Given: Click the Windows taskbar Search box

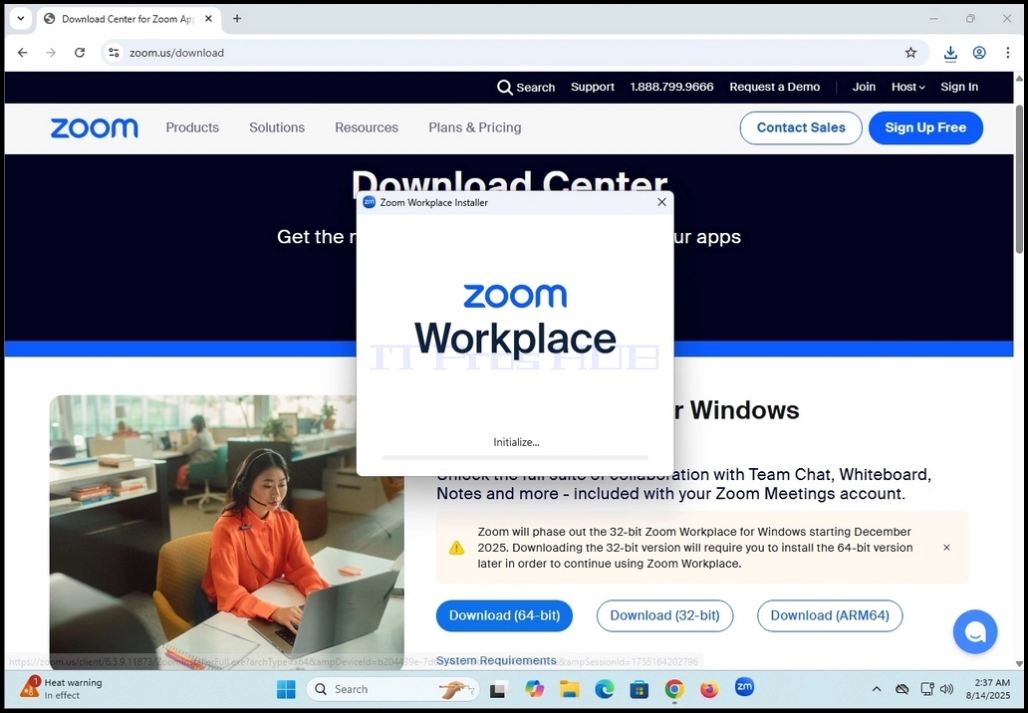Looking at the screenshot, I should (392, 689).
